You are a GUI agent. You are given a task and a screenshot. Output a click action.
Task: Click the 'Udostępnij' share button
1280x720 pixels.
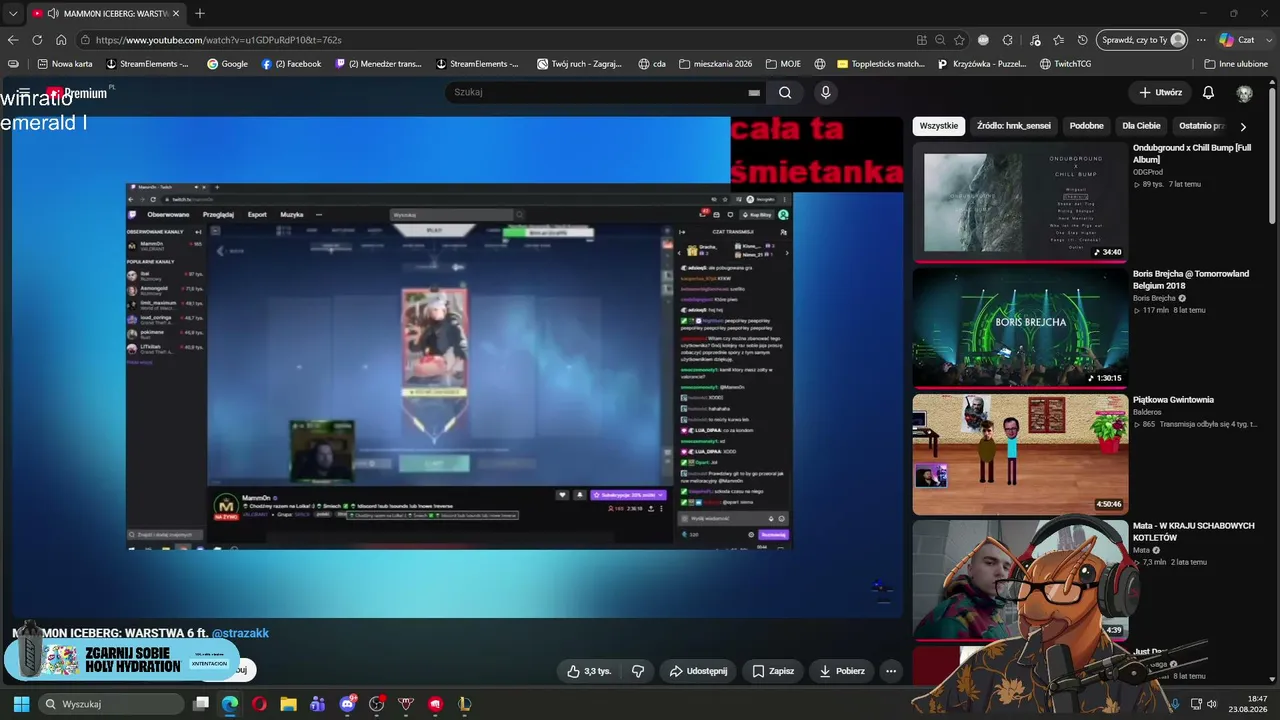(698, 671)
